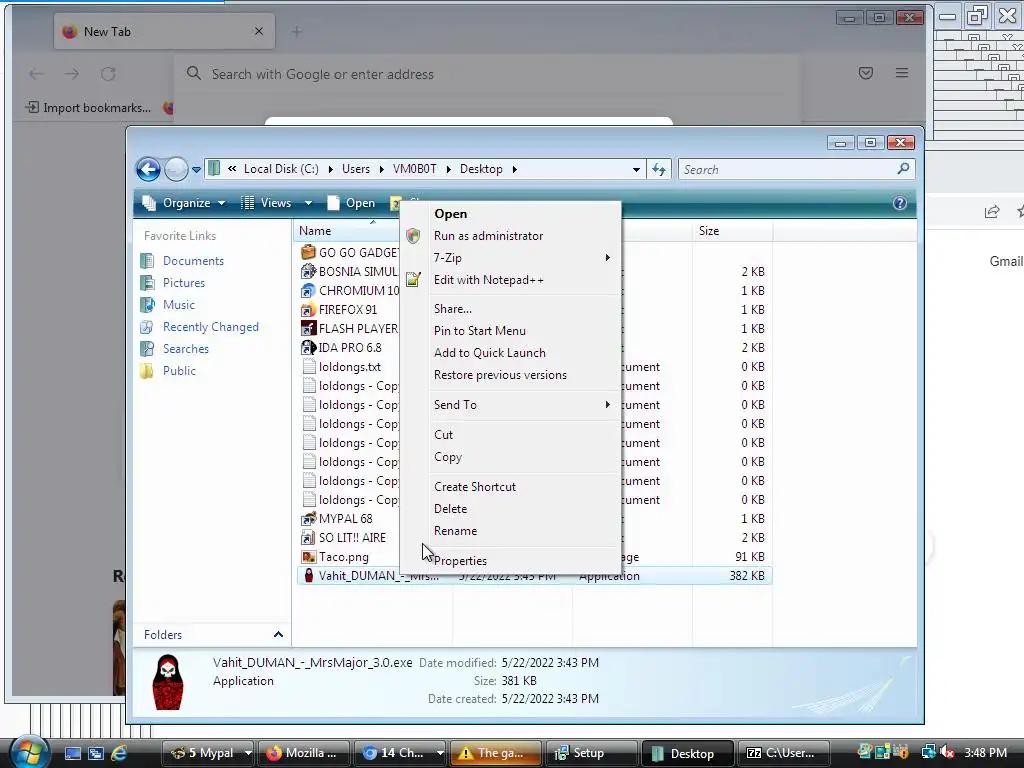This screenshot has width=1024, height=768.
Task: Select Taco.png image file icon
Action: (308, 556)
